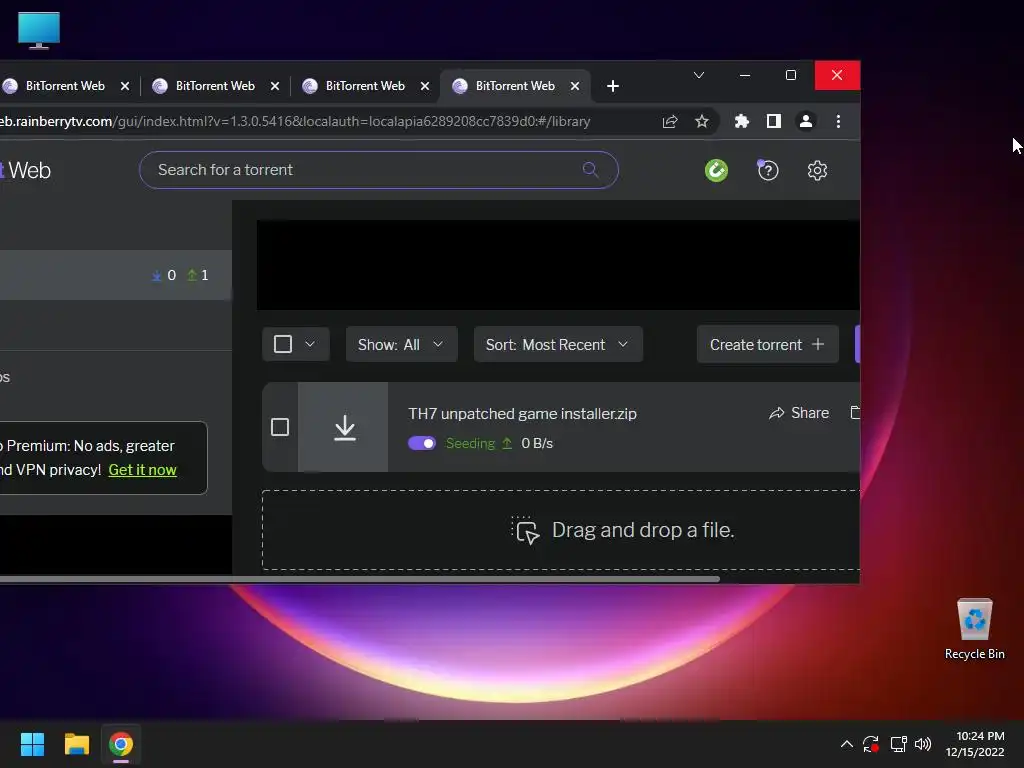Share the TH7 unpatched game installer torrent
Screen dimensions: 1024x768
pos(799,413)
